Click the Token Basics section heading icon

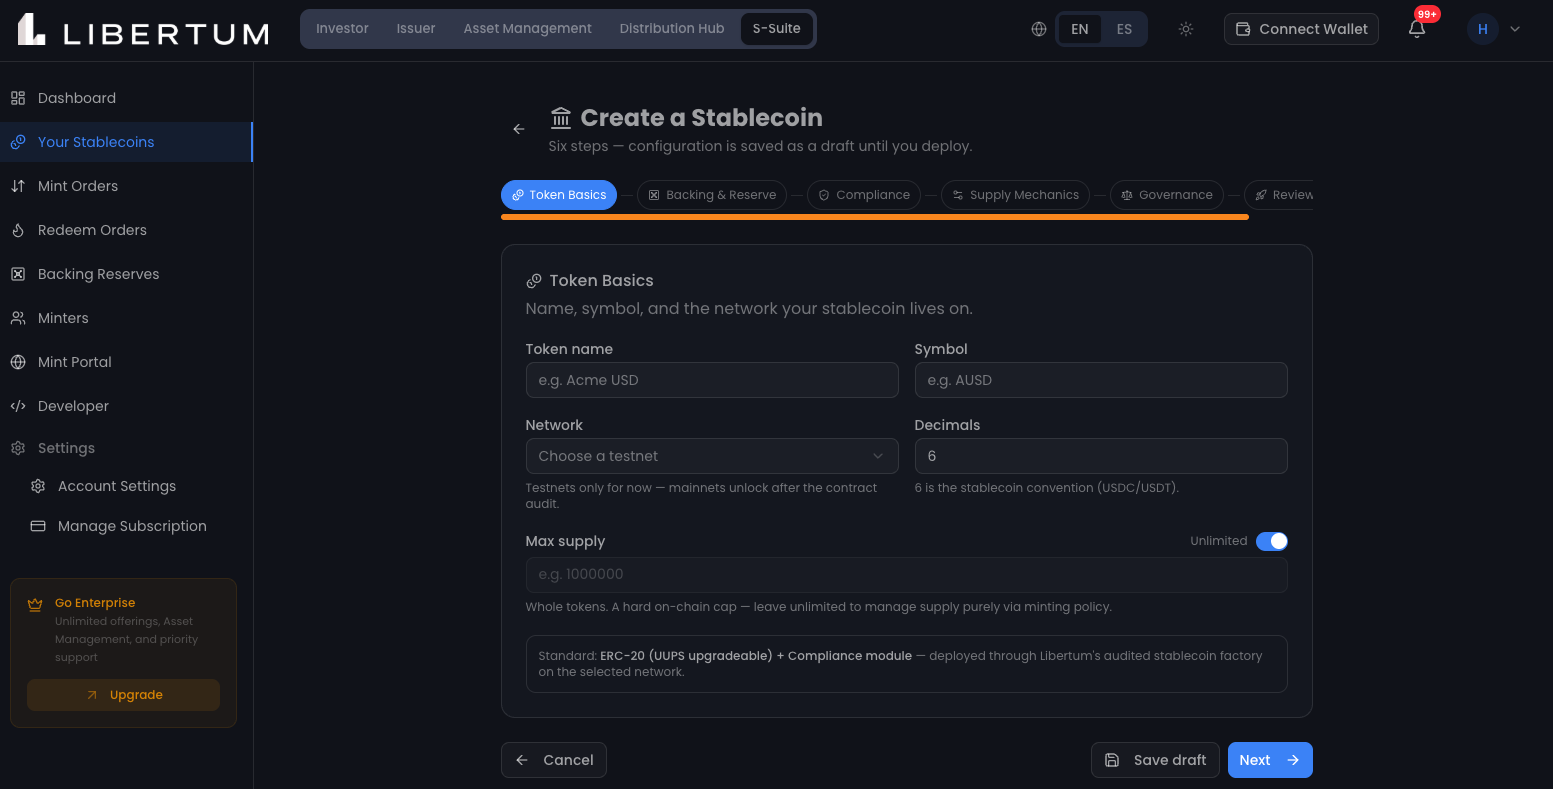534,281
